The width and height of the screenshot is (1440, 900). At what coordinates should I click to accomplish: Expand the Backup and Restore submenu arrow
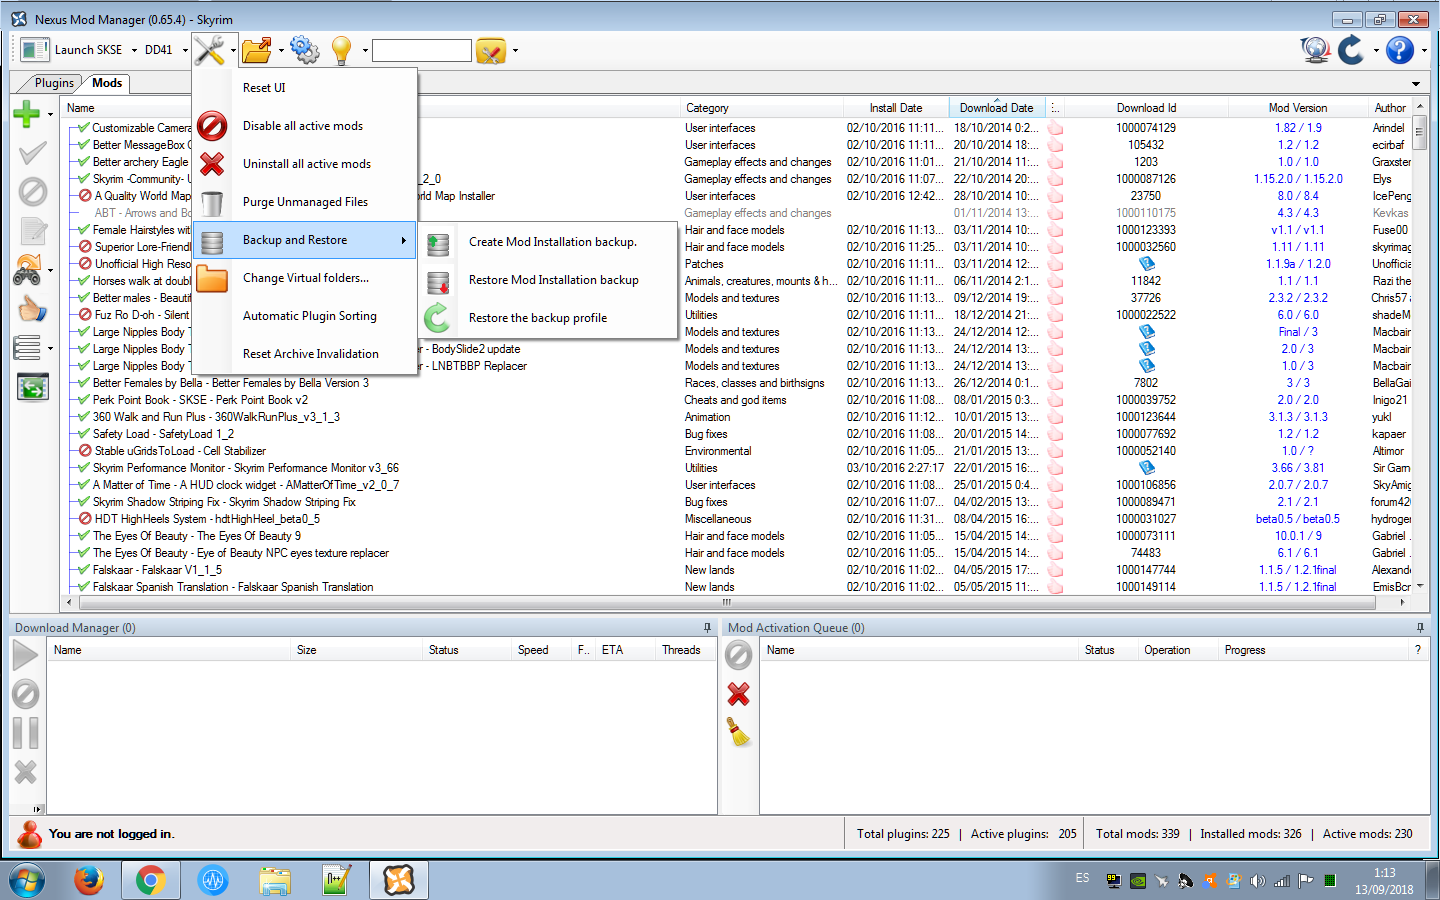pyautogui.click(x=404, y=240)
